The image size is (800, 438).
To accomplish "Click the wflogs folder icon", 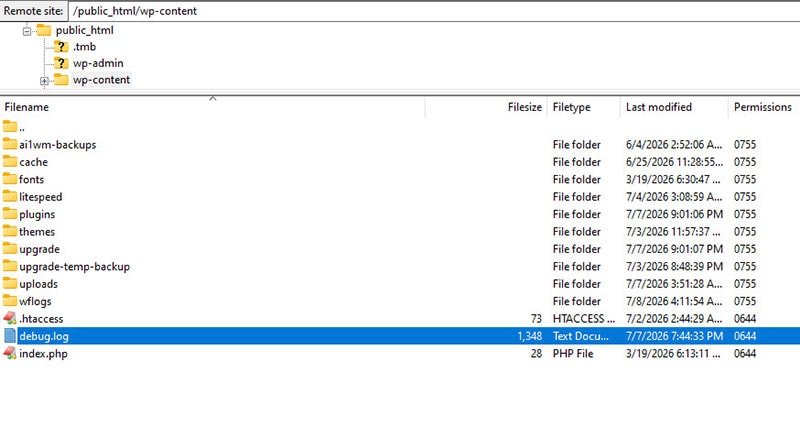I will 10,301.
